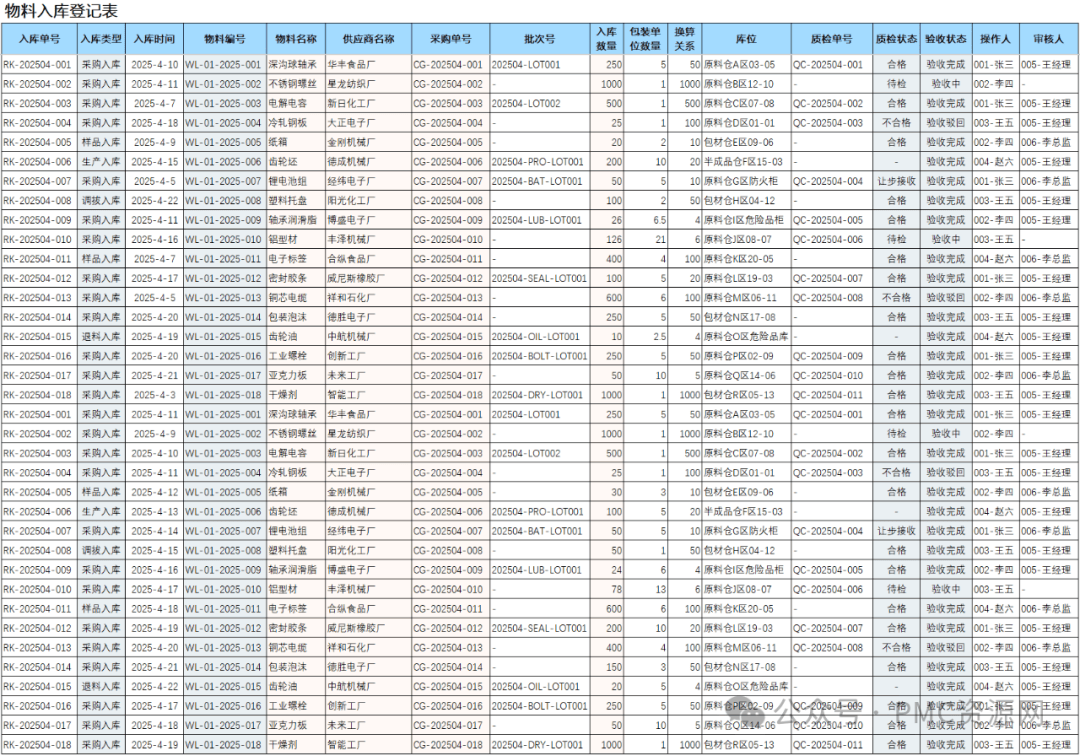Click the date cell 2025-4-12
The height and width of the screenshot is (756, 1080).
tap(154, 492)
